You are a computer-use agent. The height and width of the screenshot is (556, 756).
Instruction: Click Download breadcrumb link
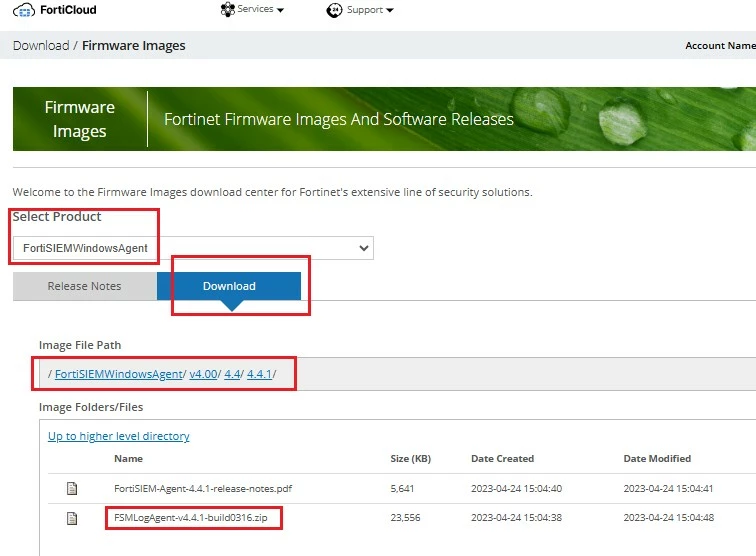(41, 45)
